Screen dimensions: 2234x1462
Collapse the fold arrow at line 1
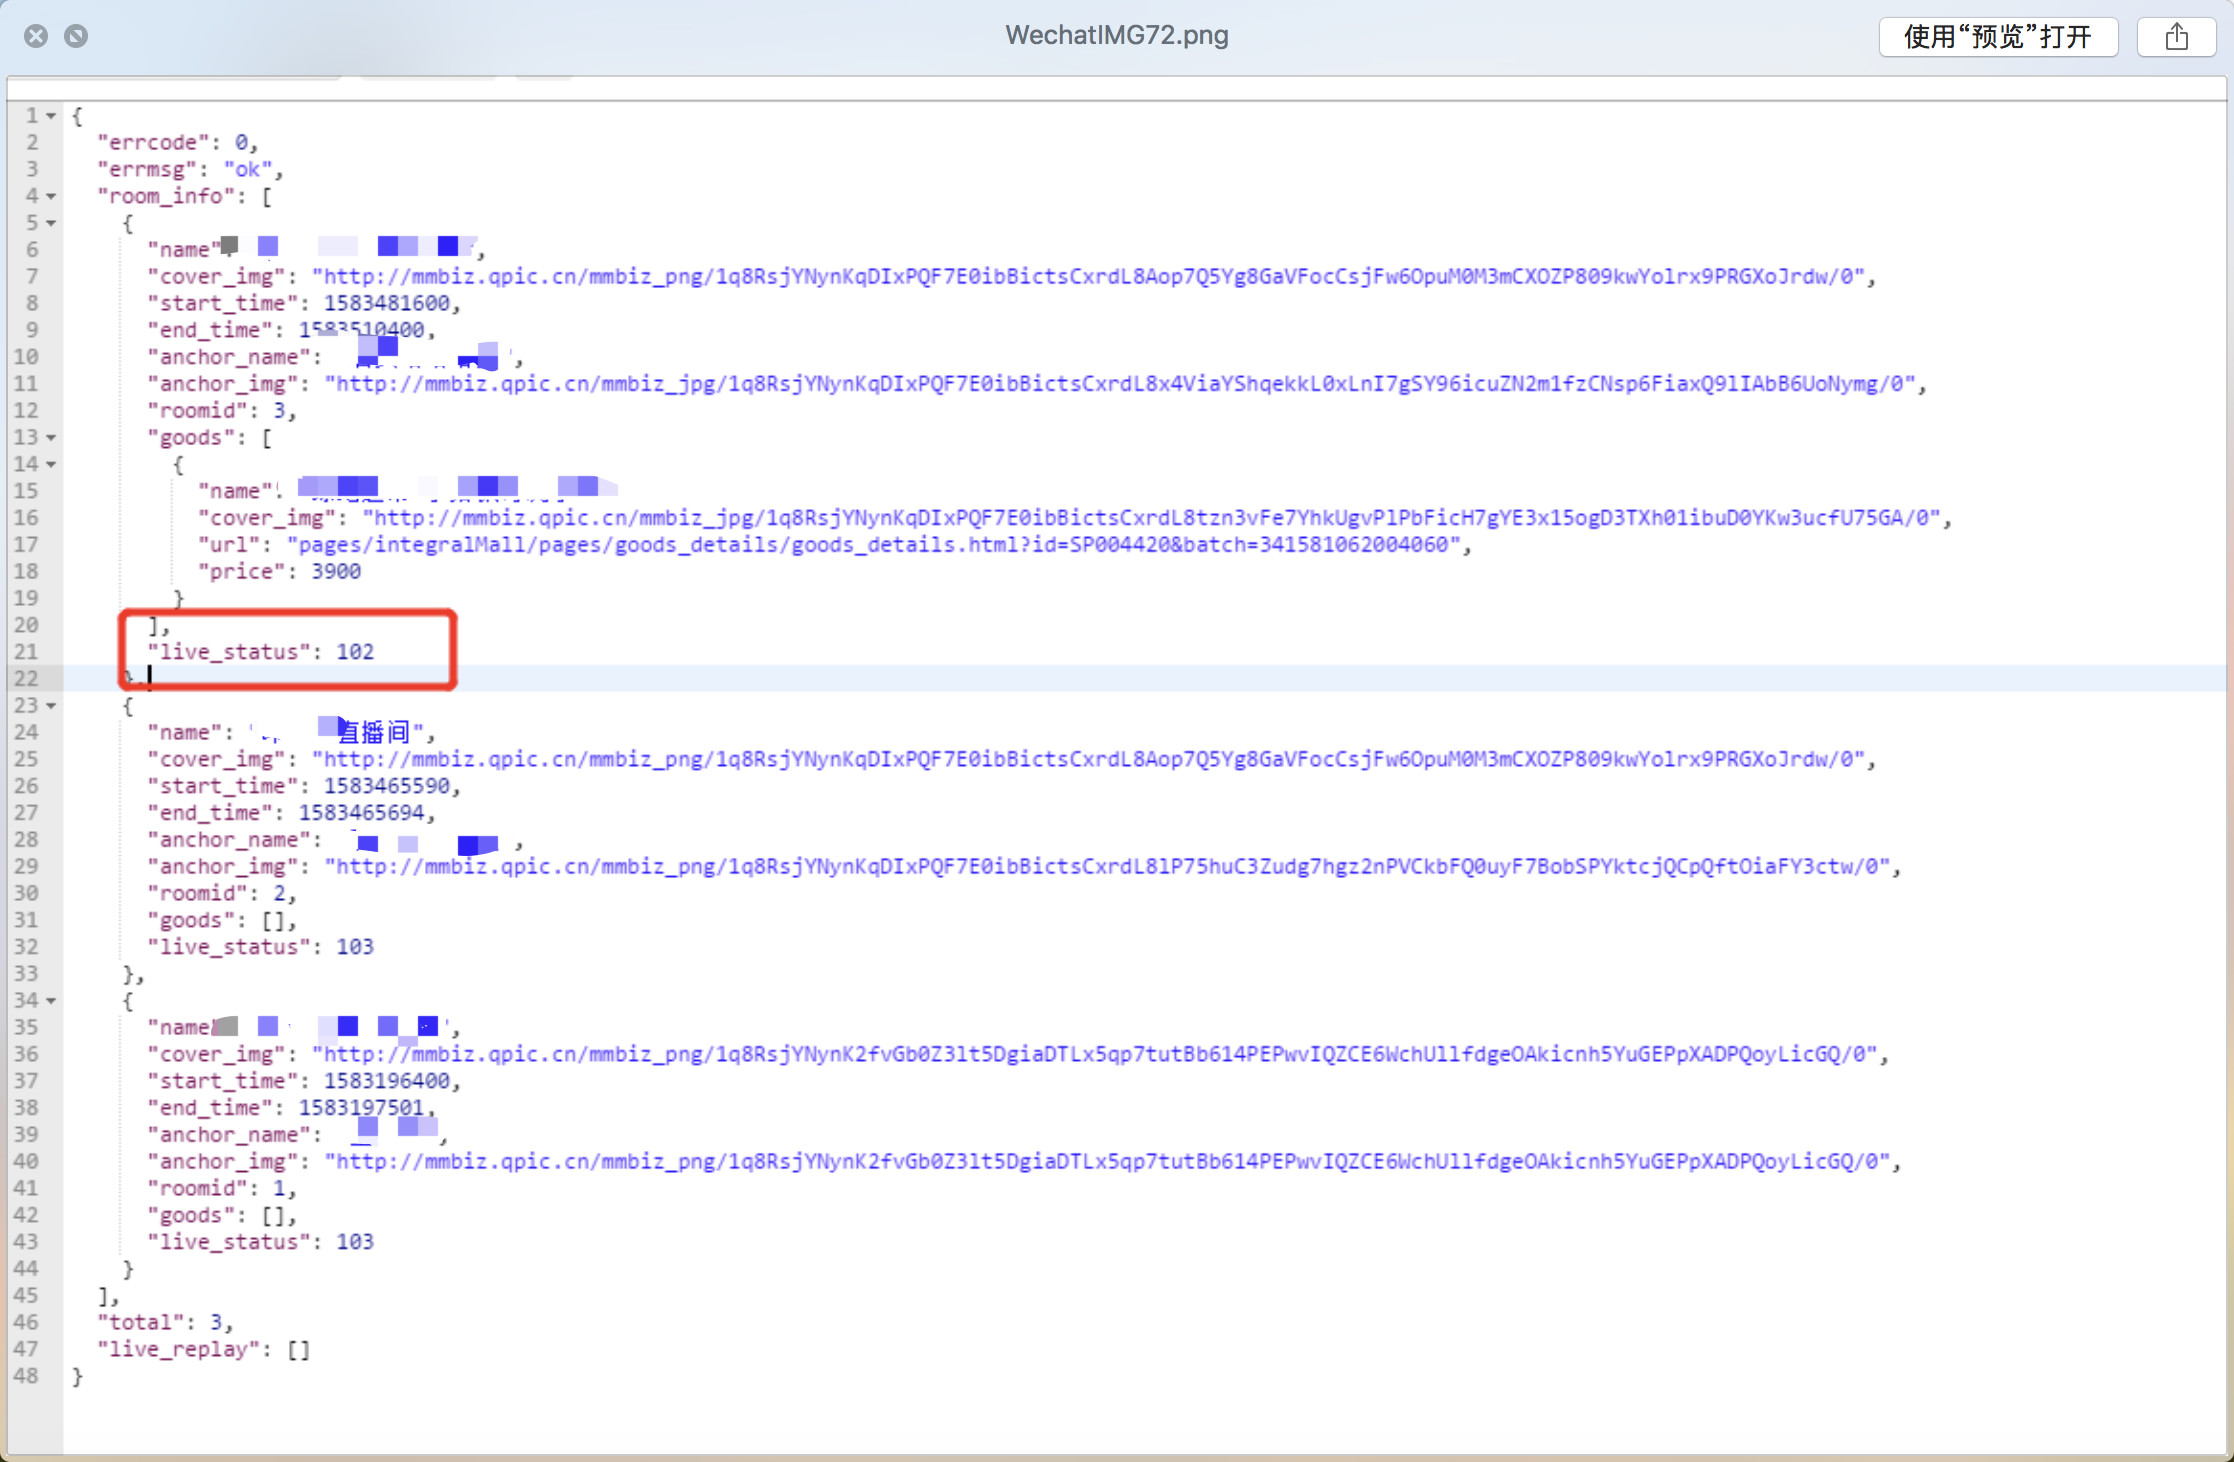pyautogui.click(x=51, y=116)
